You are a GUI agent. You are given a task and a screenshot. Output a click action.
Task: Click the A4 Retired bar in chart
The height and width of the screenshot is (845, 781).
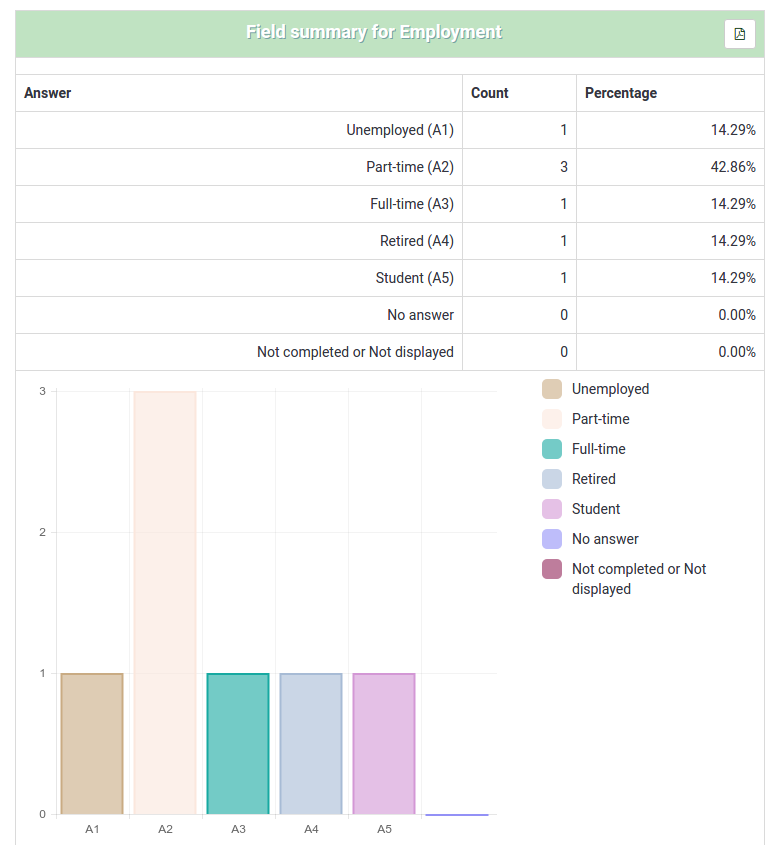coord(311,744)
